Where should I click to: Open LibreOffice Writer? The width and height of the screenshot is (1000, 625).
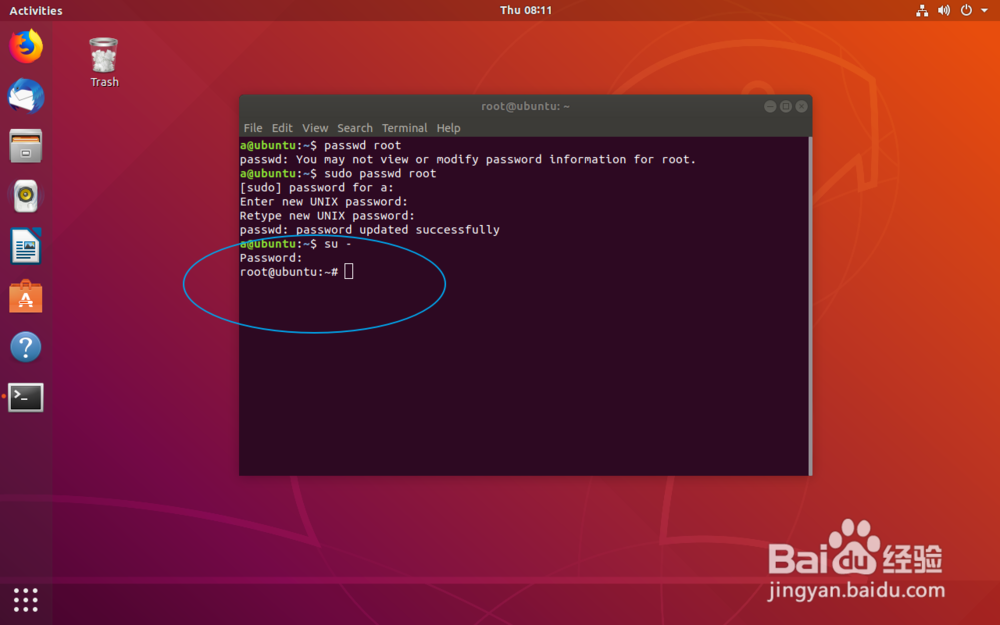tap(25, 246)
